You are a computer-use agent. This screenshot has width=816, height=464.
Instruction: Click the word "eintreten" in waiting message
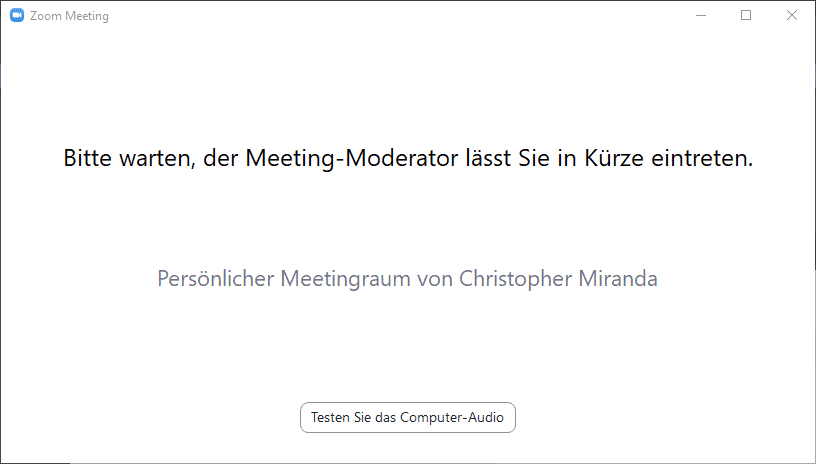698,158
